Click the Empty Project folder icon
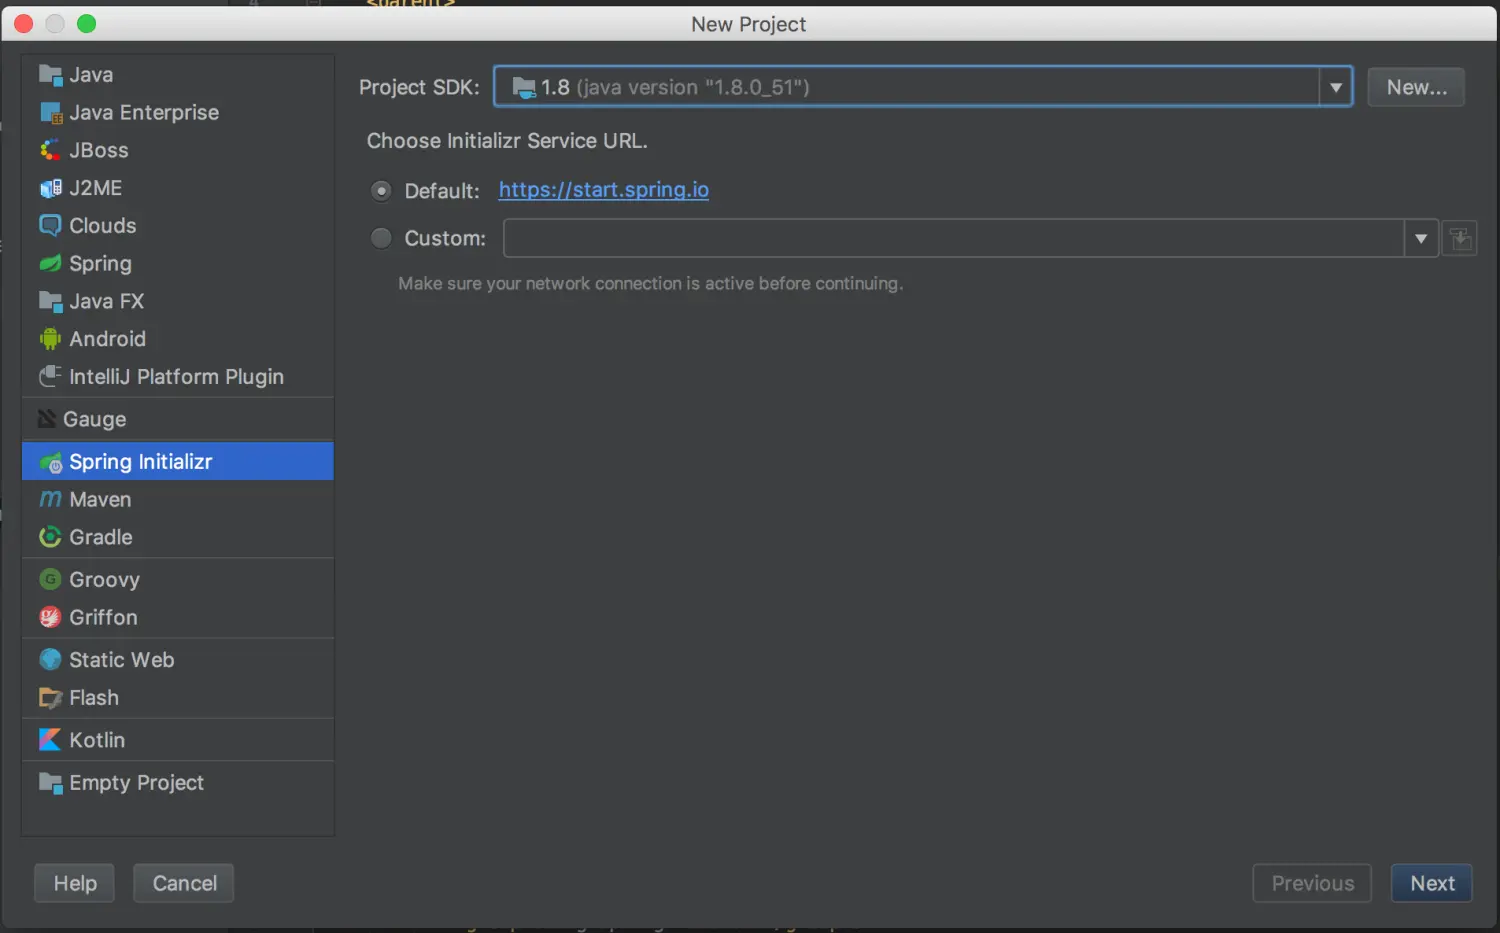 (x=50, y=783)
